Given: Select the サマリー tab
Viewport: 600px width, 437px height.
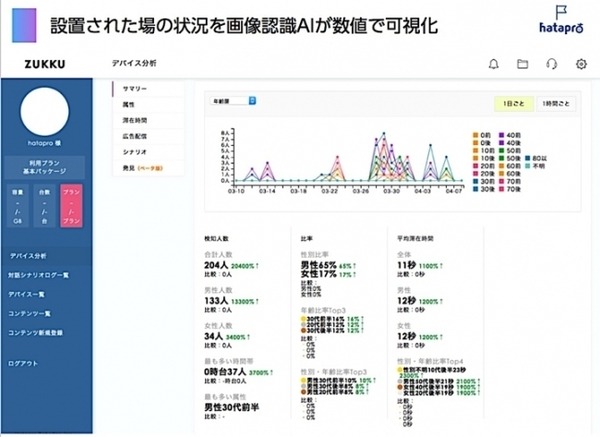Looking at the screenshot, I should click(135, 88).
